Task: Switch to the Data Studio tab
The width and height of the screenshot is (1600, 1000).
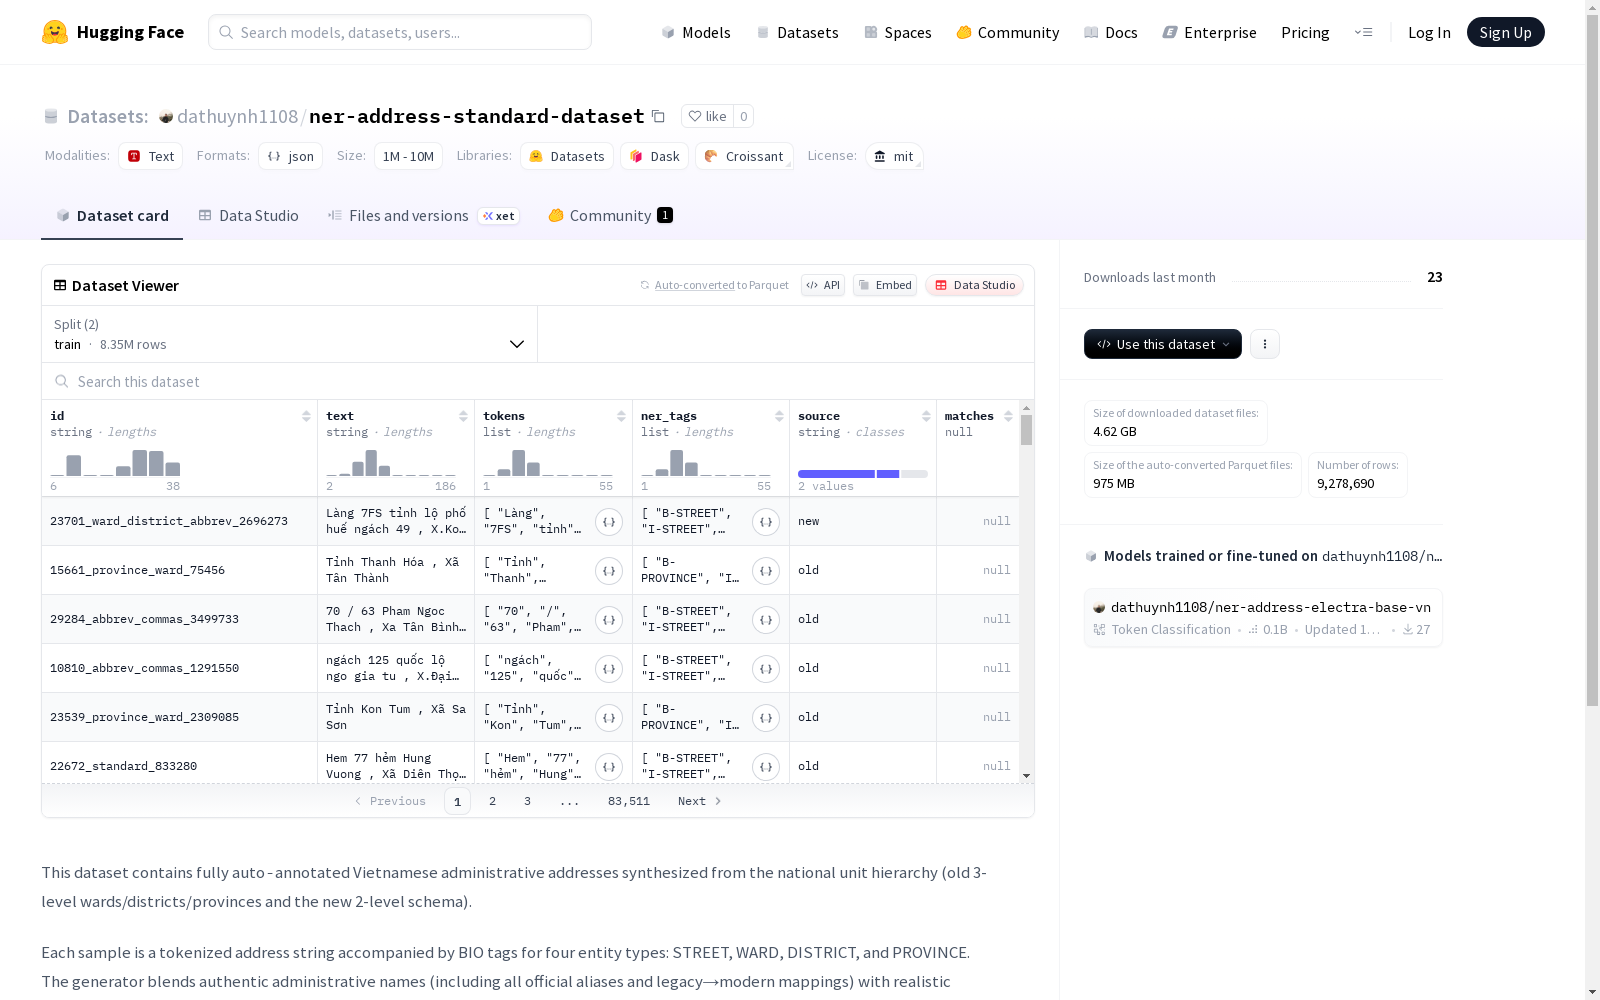Action: coord(249,216)
